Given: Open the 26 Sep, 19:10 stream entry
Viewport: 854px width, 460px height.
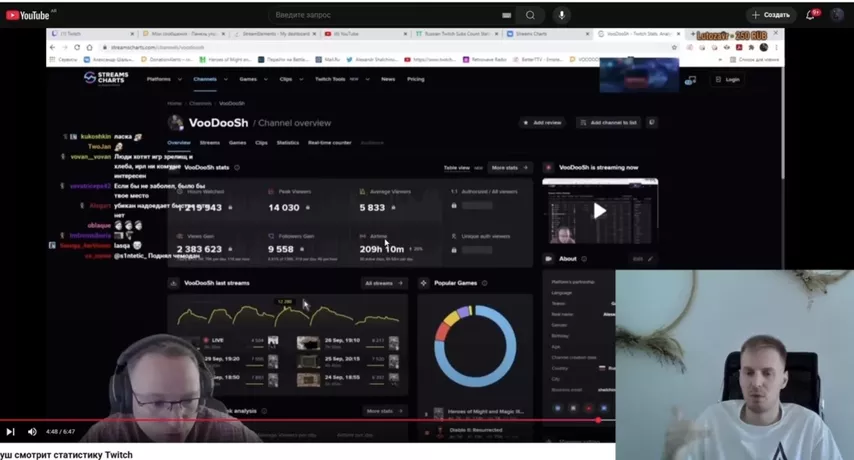Looking at the screenshot, I should coord(348,343).
